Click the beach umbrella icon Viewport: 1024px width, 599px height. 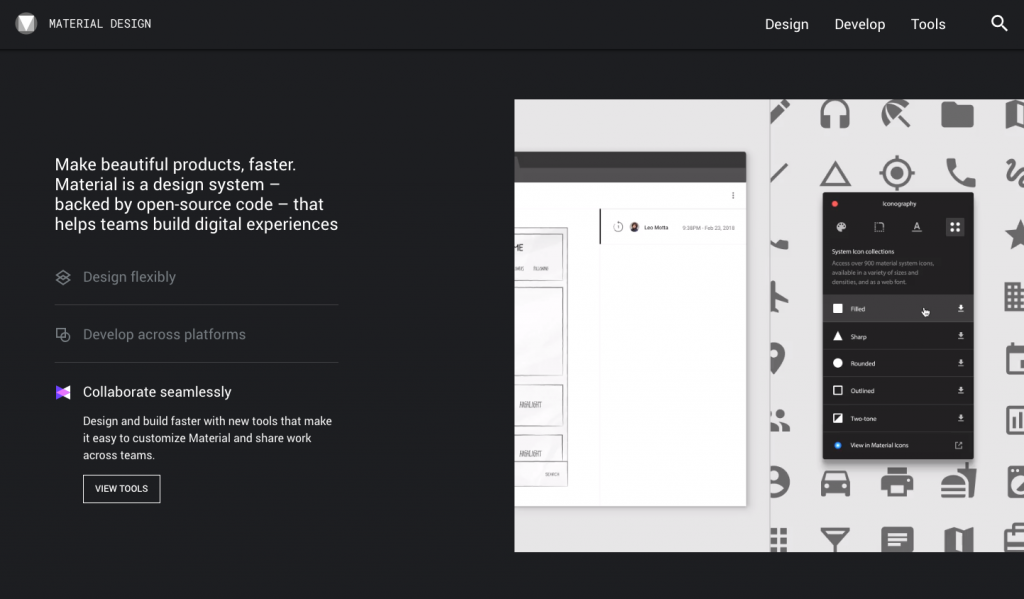tap(895, 114)
